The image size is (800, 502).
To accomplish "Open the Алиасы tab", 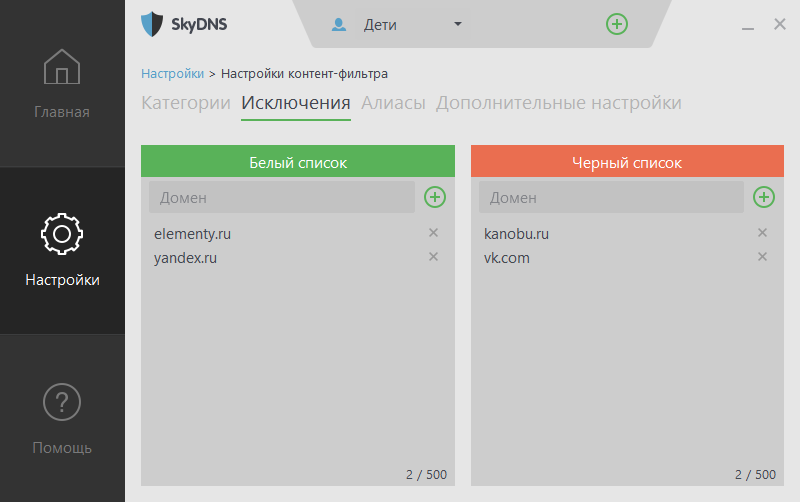I will pyautogui.click(x=393, y=103).
